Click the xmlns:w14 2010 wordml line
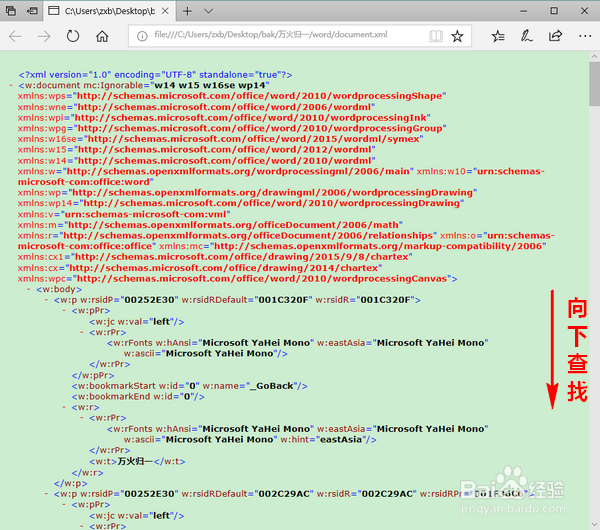The image size is (600, 530). point(196,160)
